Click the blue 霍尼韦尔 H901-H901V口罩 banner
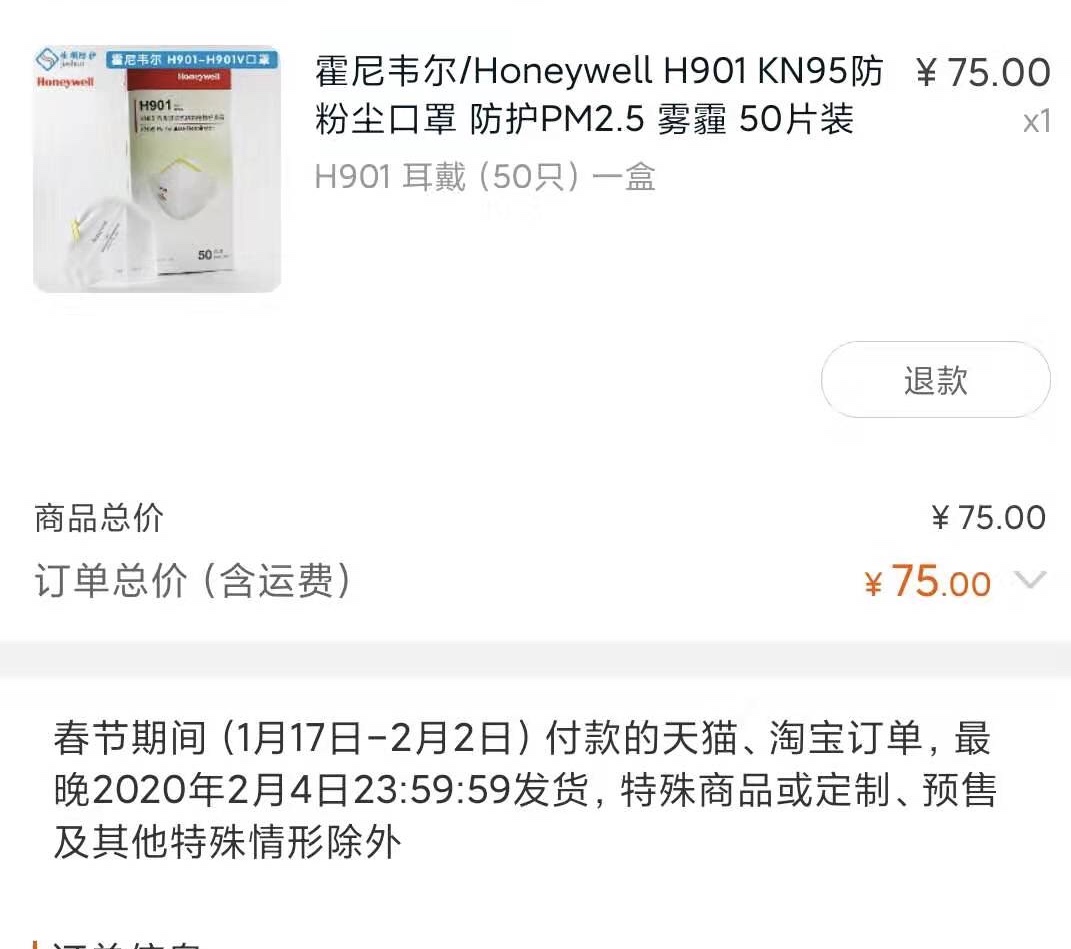 coord(192,59)
